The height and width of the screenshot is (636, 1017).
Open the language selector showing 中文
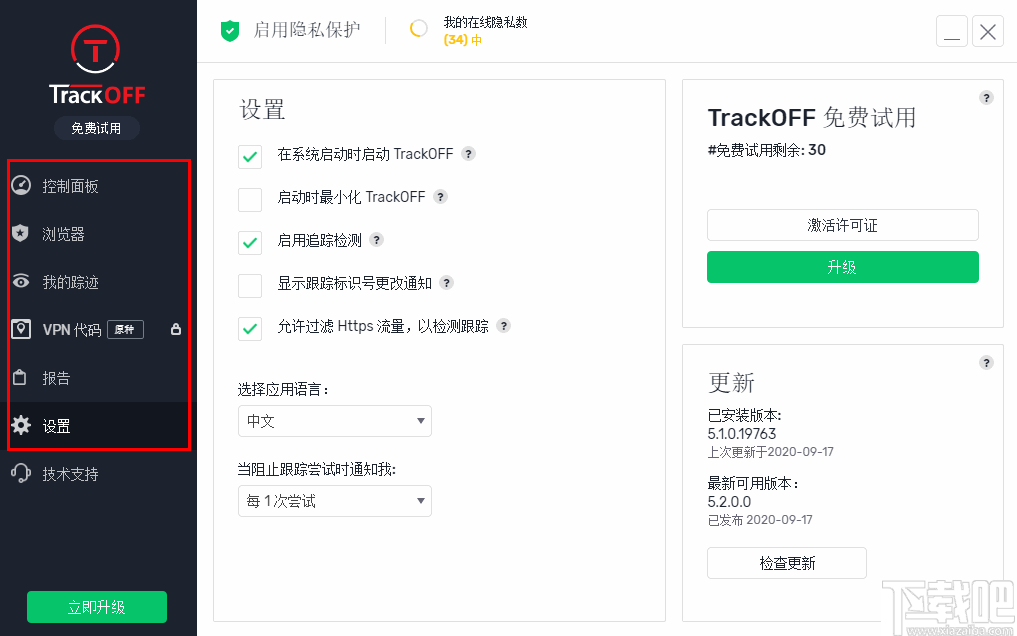pos(334,421)
